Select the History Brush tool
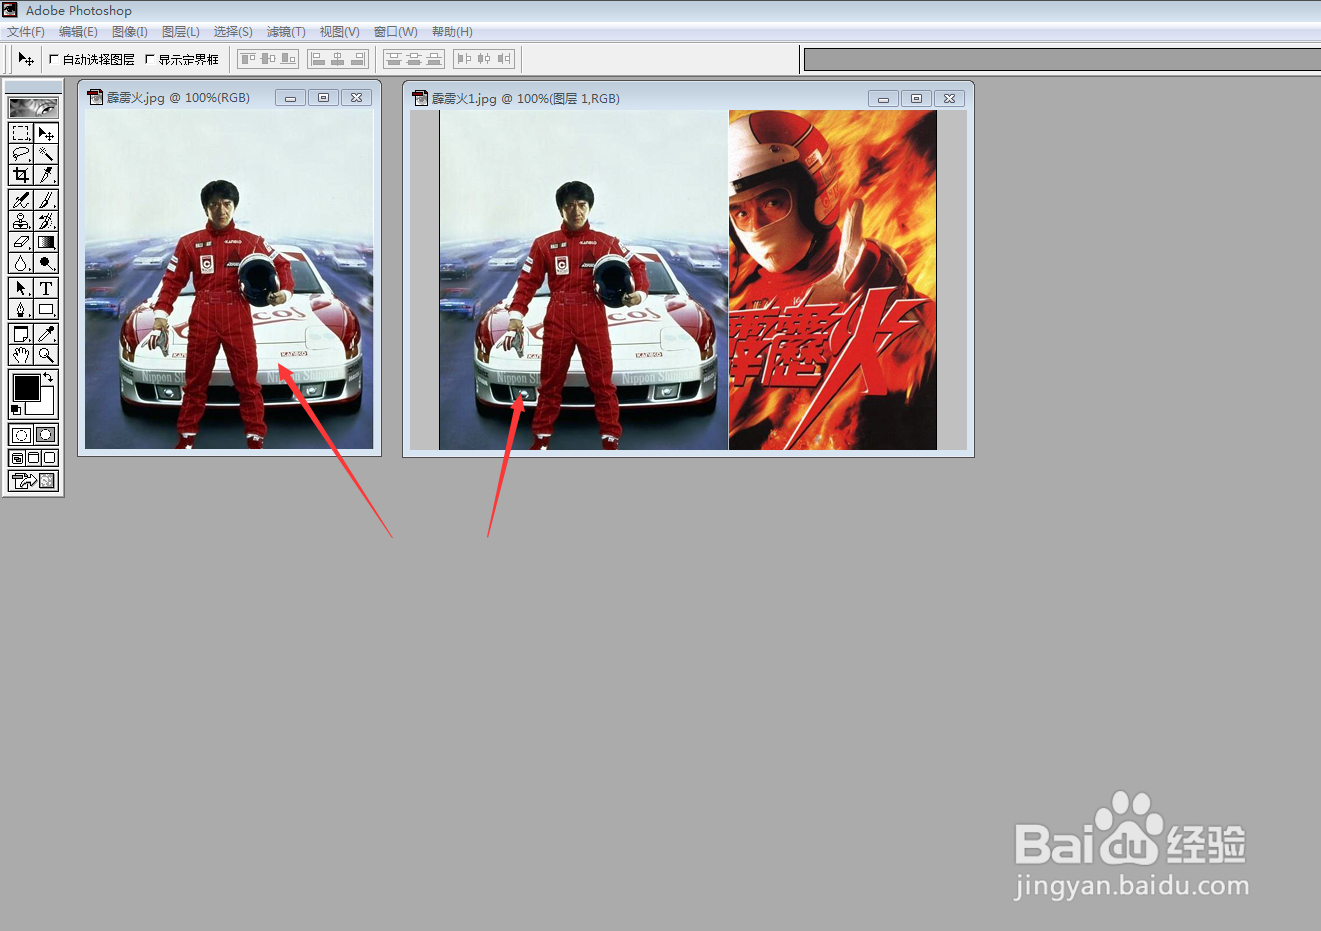This screenshot has width=1321, height=931. 46,221
